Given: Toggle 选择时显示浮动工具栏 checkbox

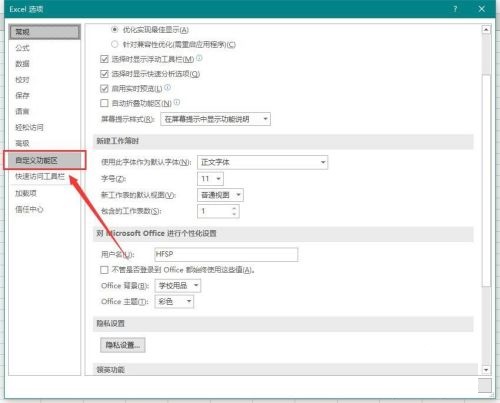Looking at the screenshot, I should click(104, 59).
